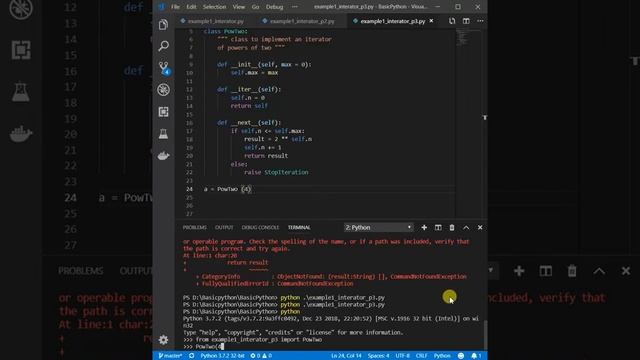Screen dimensions: 640x360
Task: Change line endings via 'CRLF'
Action: (422, 356)
